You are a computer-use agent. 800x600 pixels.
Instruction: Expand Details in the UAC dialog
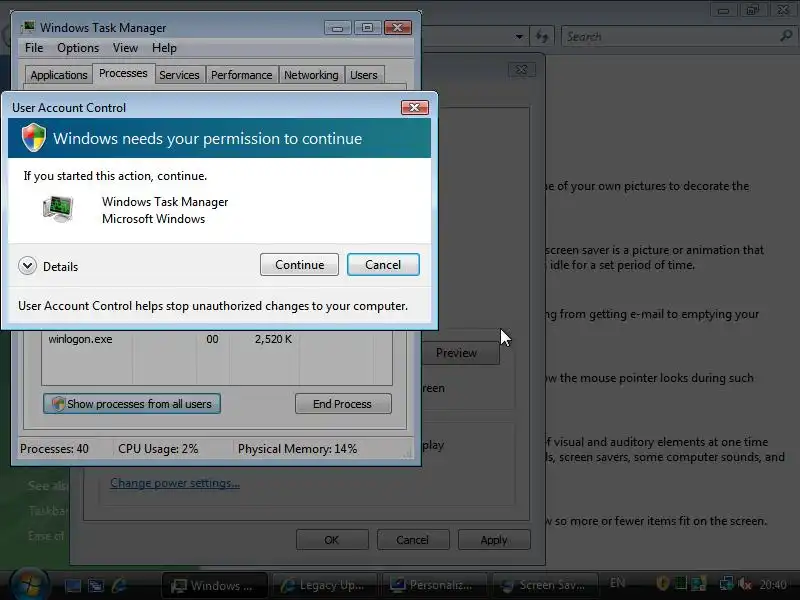tap(48, 266)
